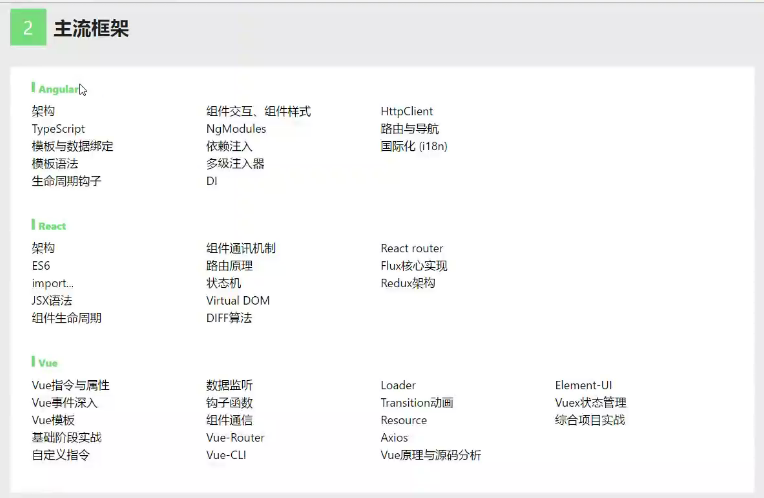Click import... item
The height and width of the screenshot is (498, 764).
pos(53,283)
